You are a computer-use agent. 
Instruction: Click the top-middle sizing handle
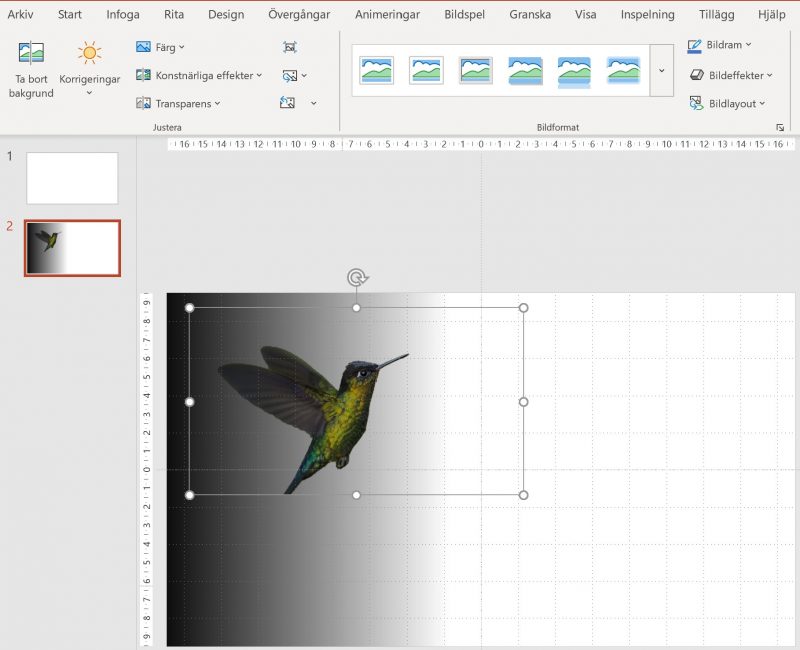357,308
